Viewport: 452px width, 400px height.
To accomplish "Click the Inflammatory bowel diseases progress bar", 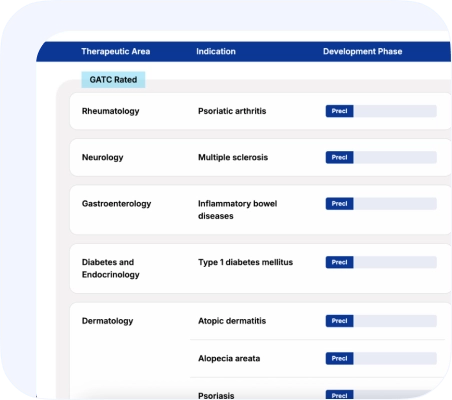I will (381, 204).
